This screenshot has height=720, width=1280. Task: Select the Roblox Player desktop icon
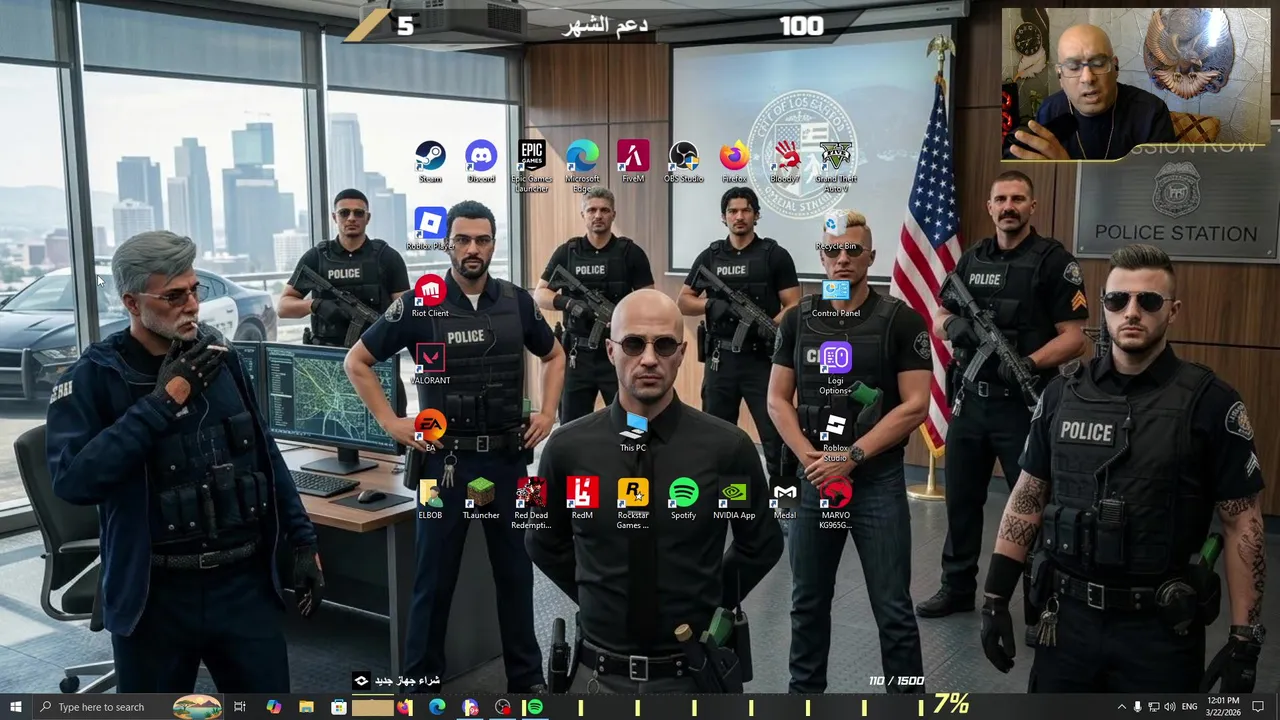pyautogui.click(x=430, y=229)
